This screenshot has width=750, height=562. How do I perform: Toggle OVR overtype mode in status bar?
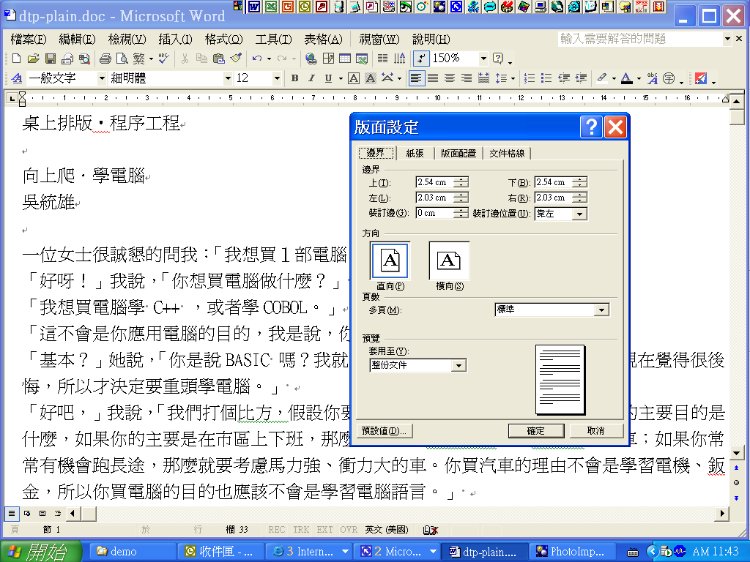349,529
